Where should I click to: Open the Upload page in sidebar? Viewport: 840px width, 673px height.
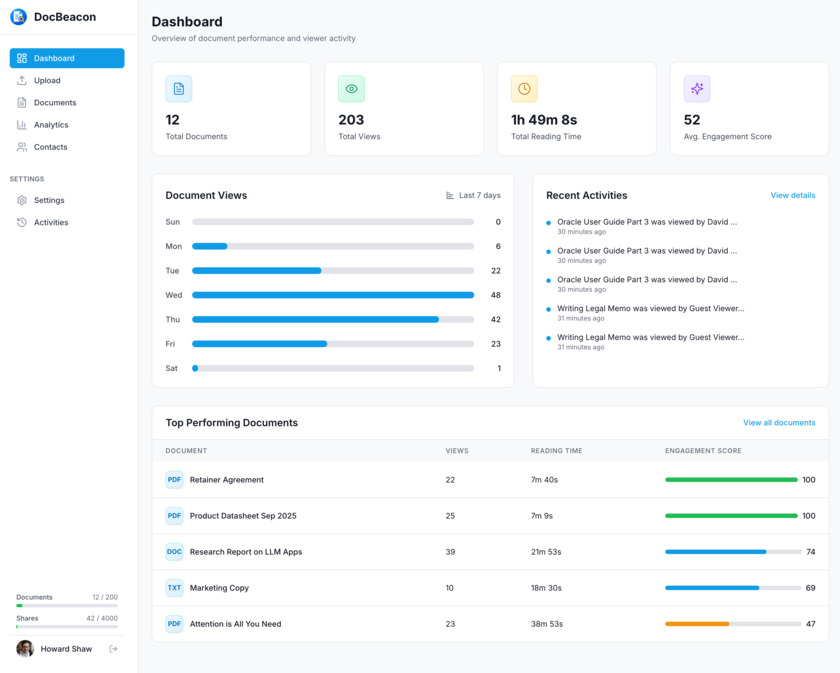tap(47, 81)
